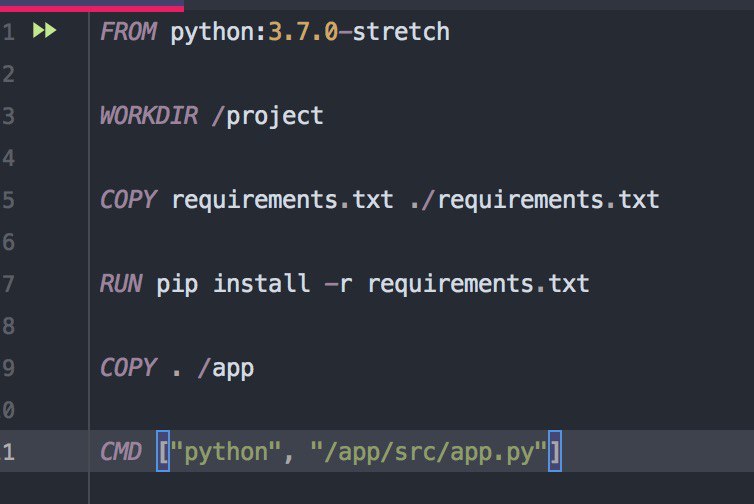
Task: Click the /project path text
Action: (x=267, y=117)
